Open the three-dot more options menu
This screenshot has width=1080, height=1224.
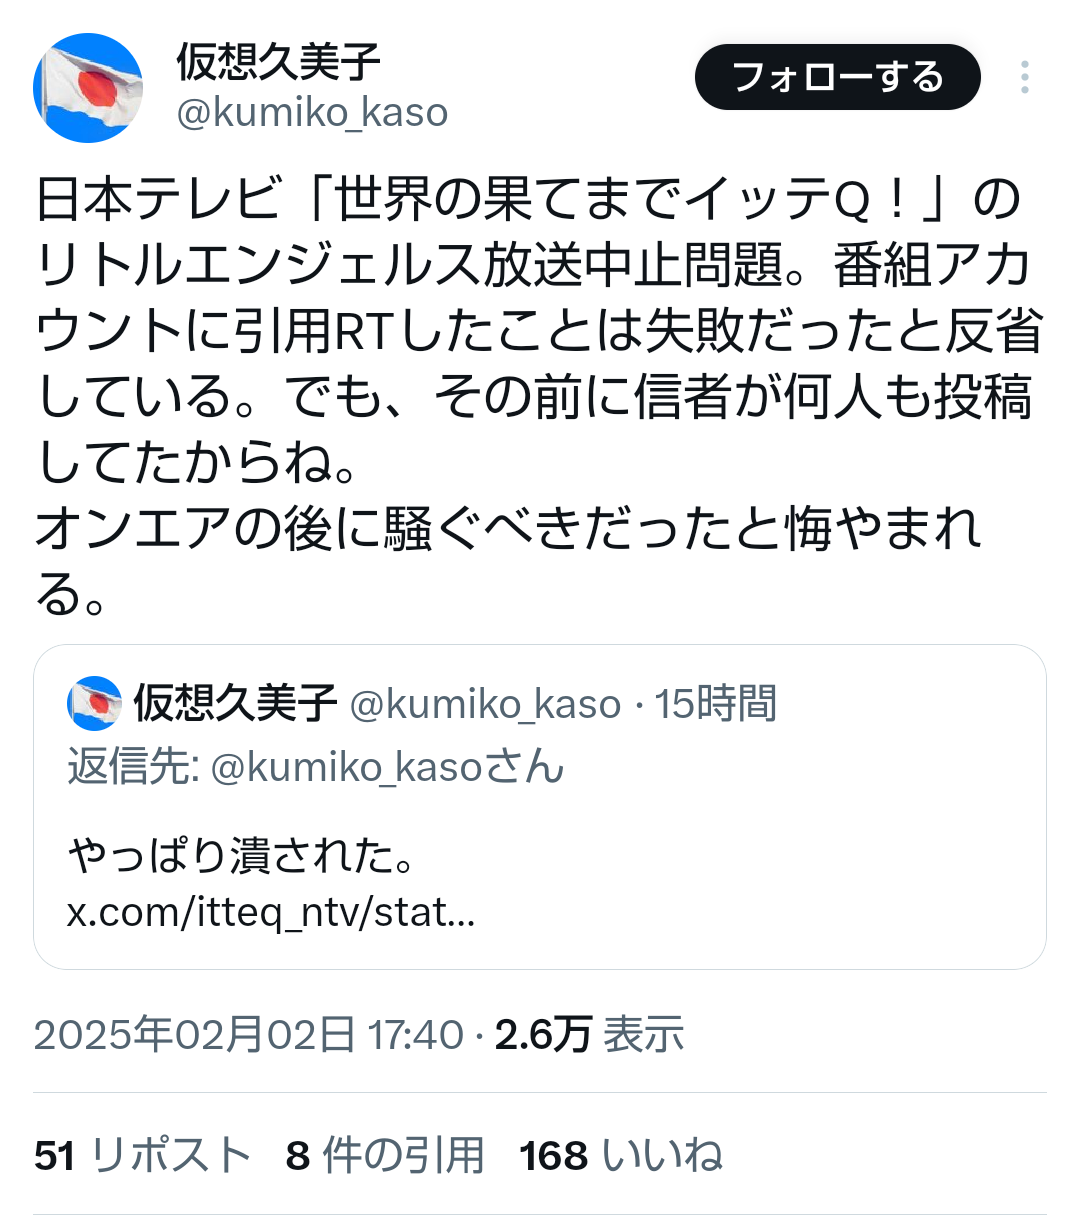(x=1024, y=78)
